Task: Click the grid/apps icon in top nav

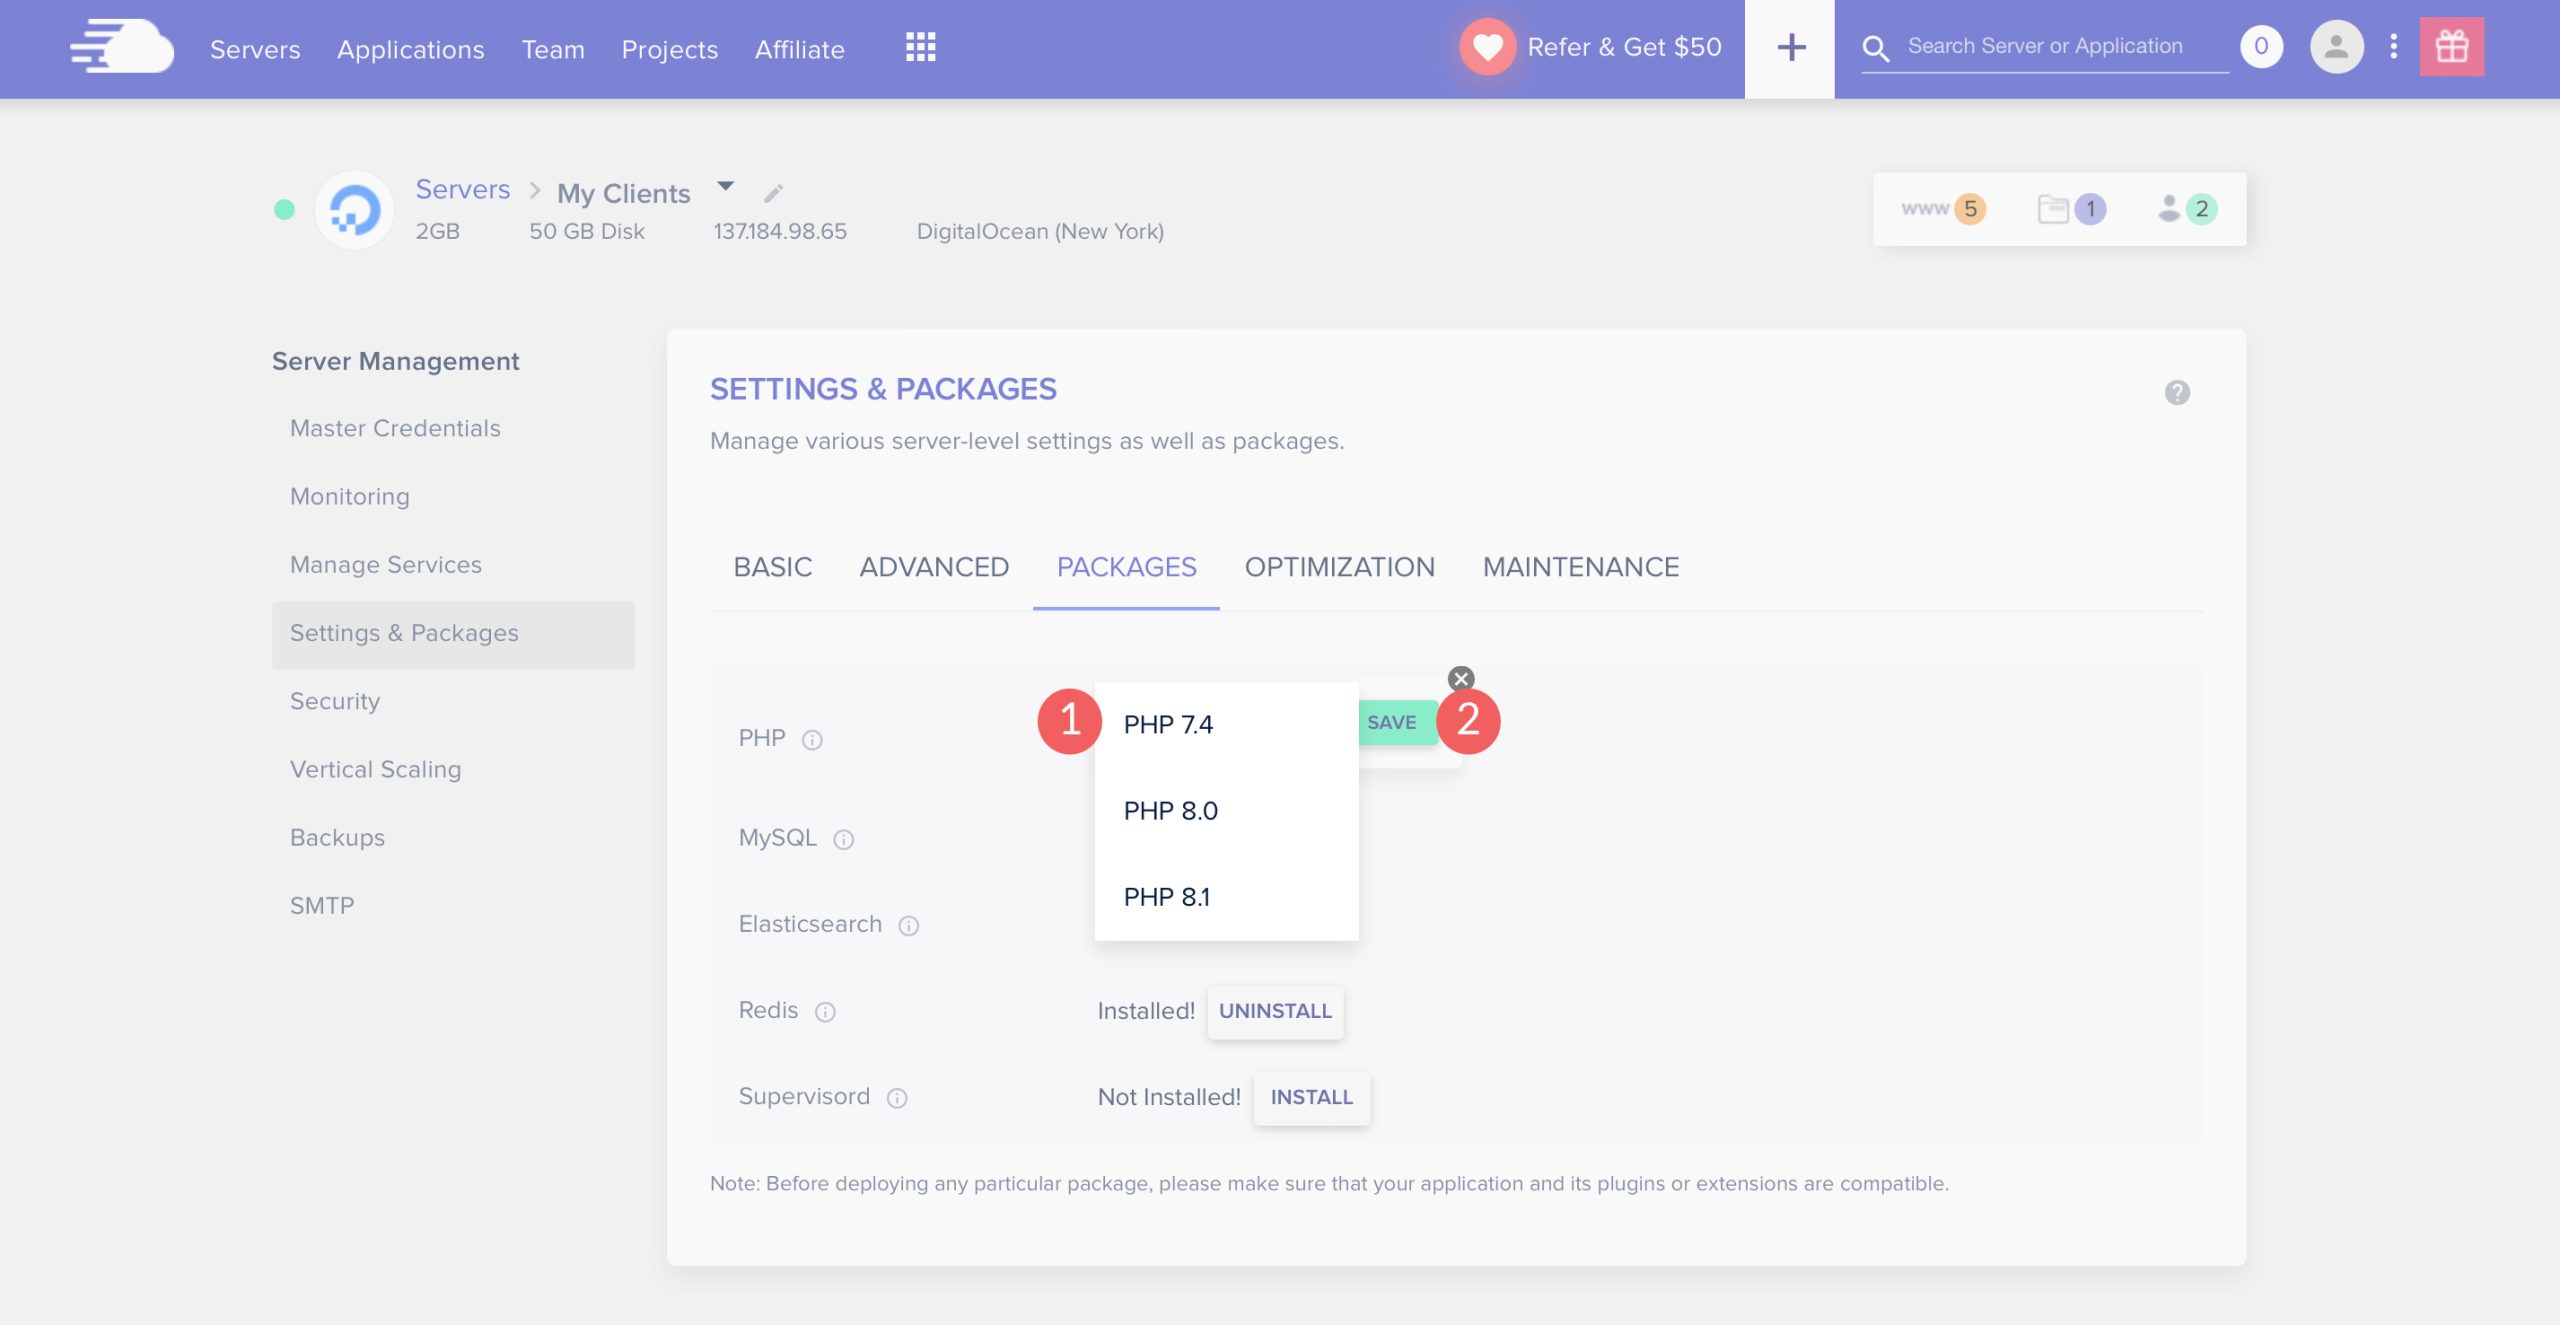Action: coord(921,47)
